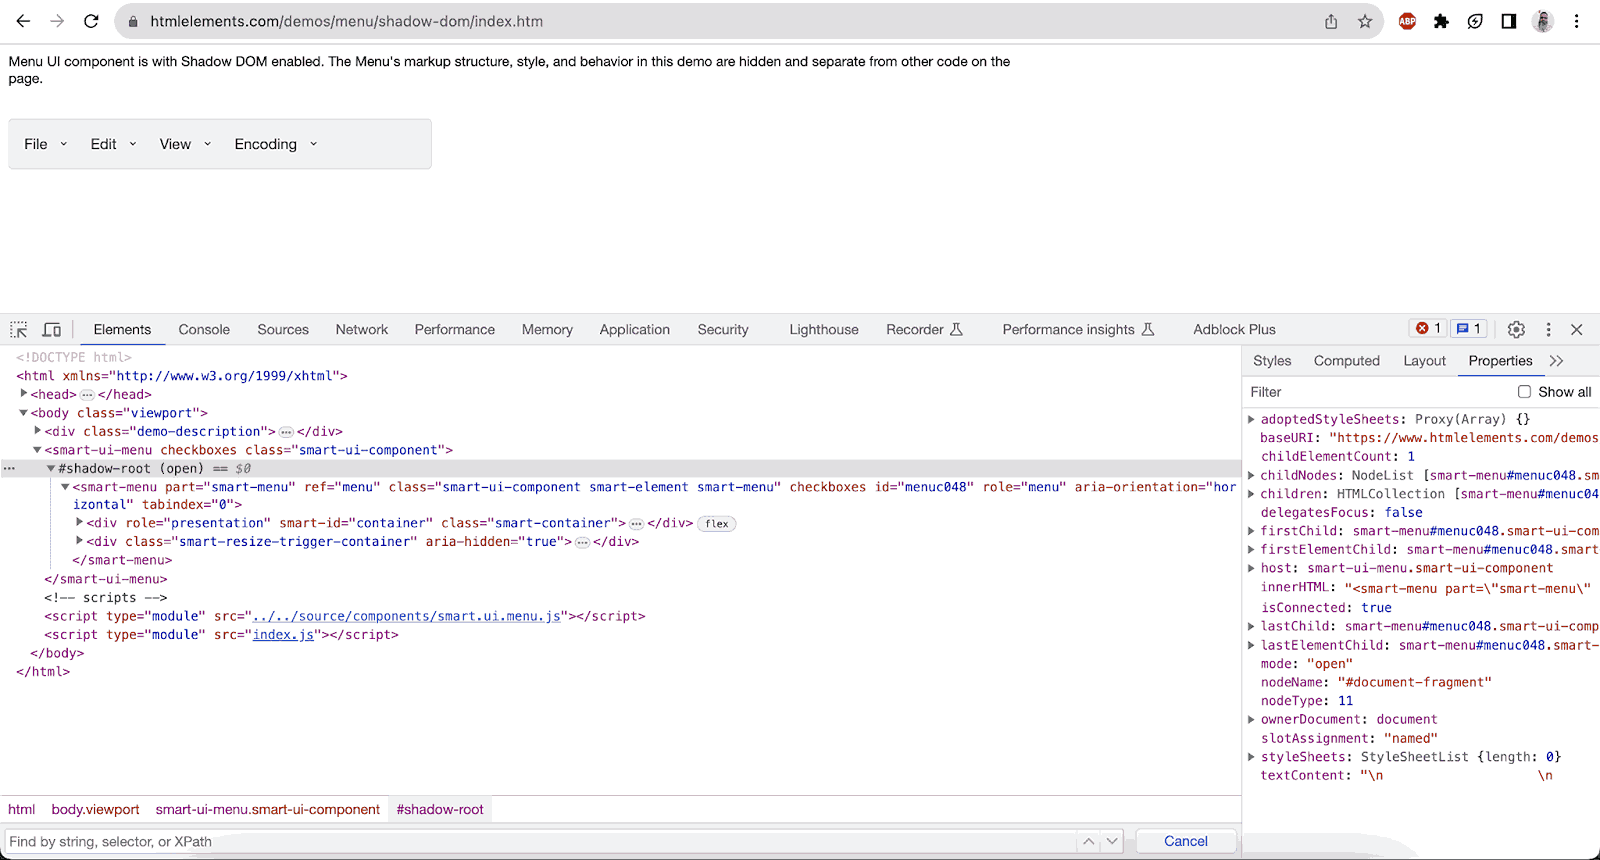Click the Adblock Plus extension icon
The image size is (1600, 860).
click(1407, 21)
